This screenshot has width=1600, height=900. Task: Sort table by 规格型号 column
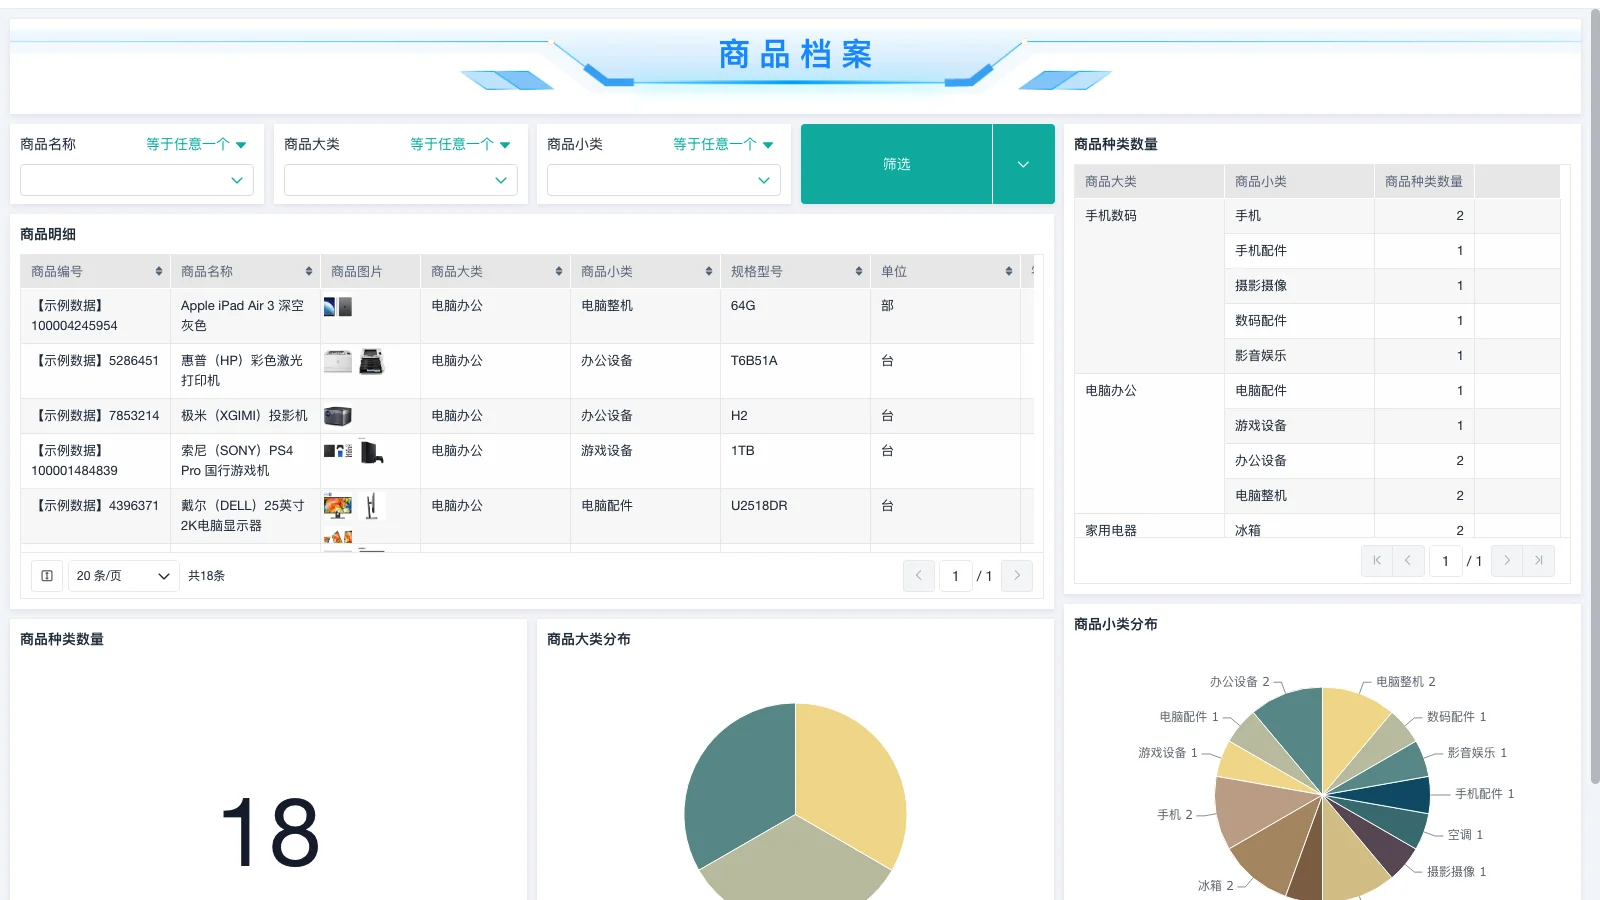pos(857,270)
